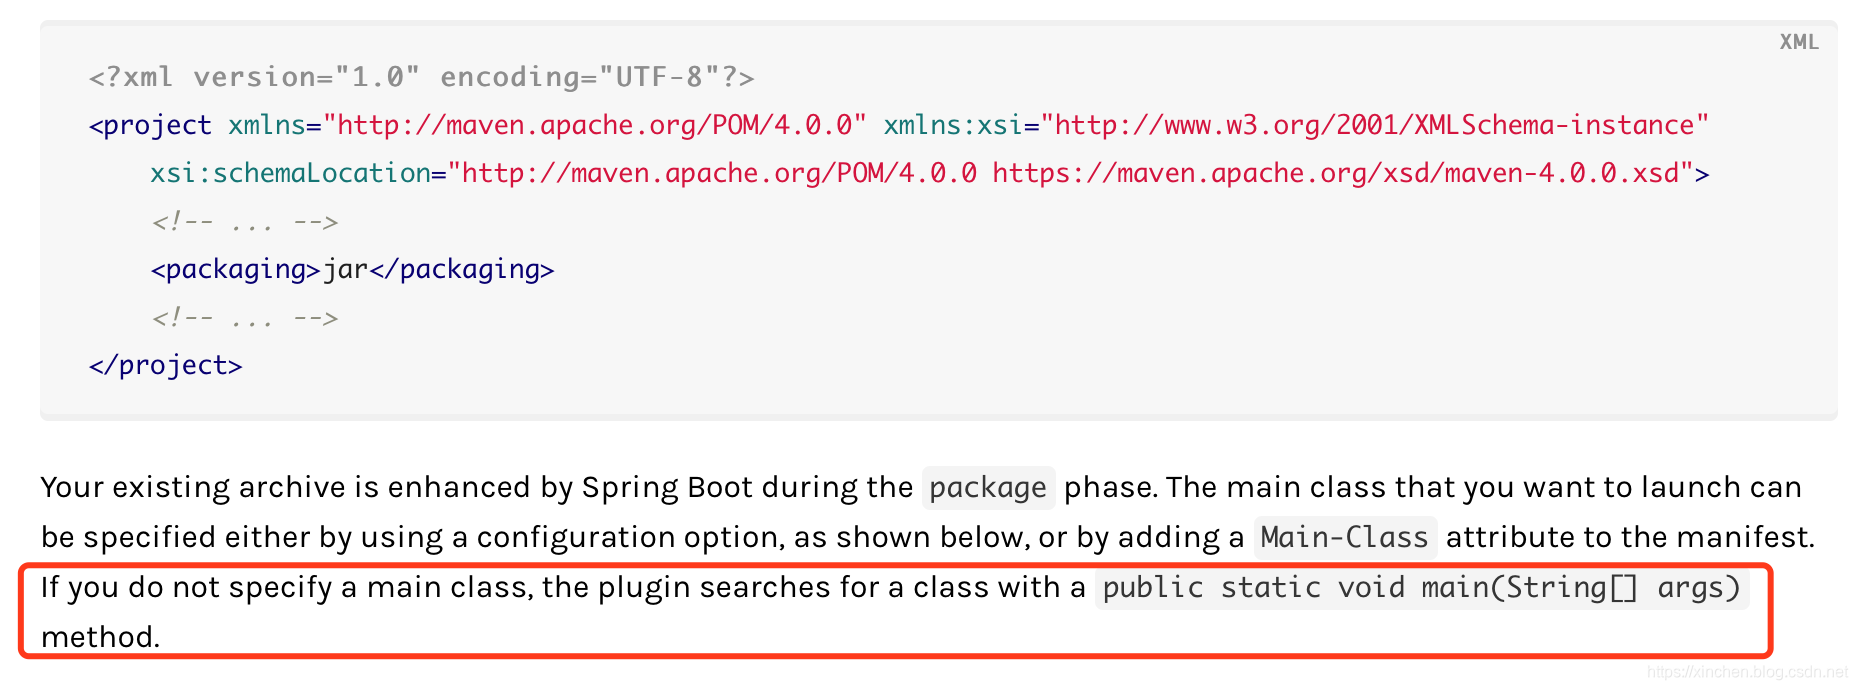
Task: Click the opening project tag
Action: pos(150,126)
